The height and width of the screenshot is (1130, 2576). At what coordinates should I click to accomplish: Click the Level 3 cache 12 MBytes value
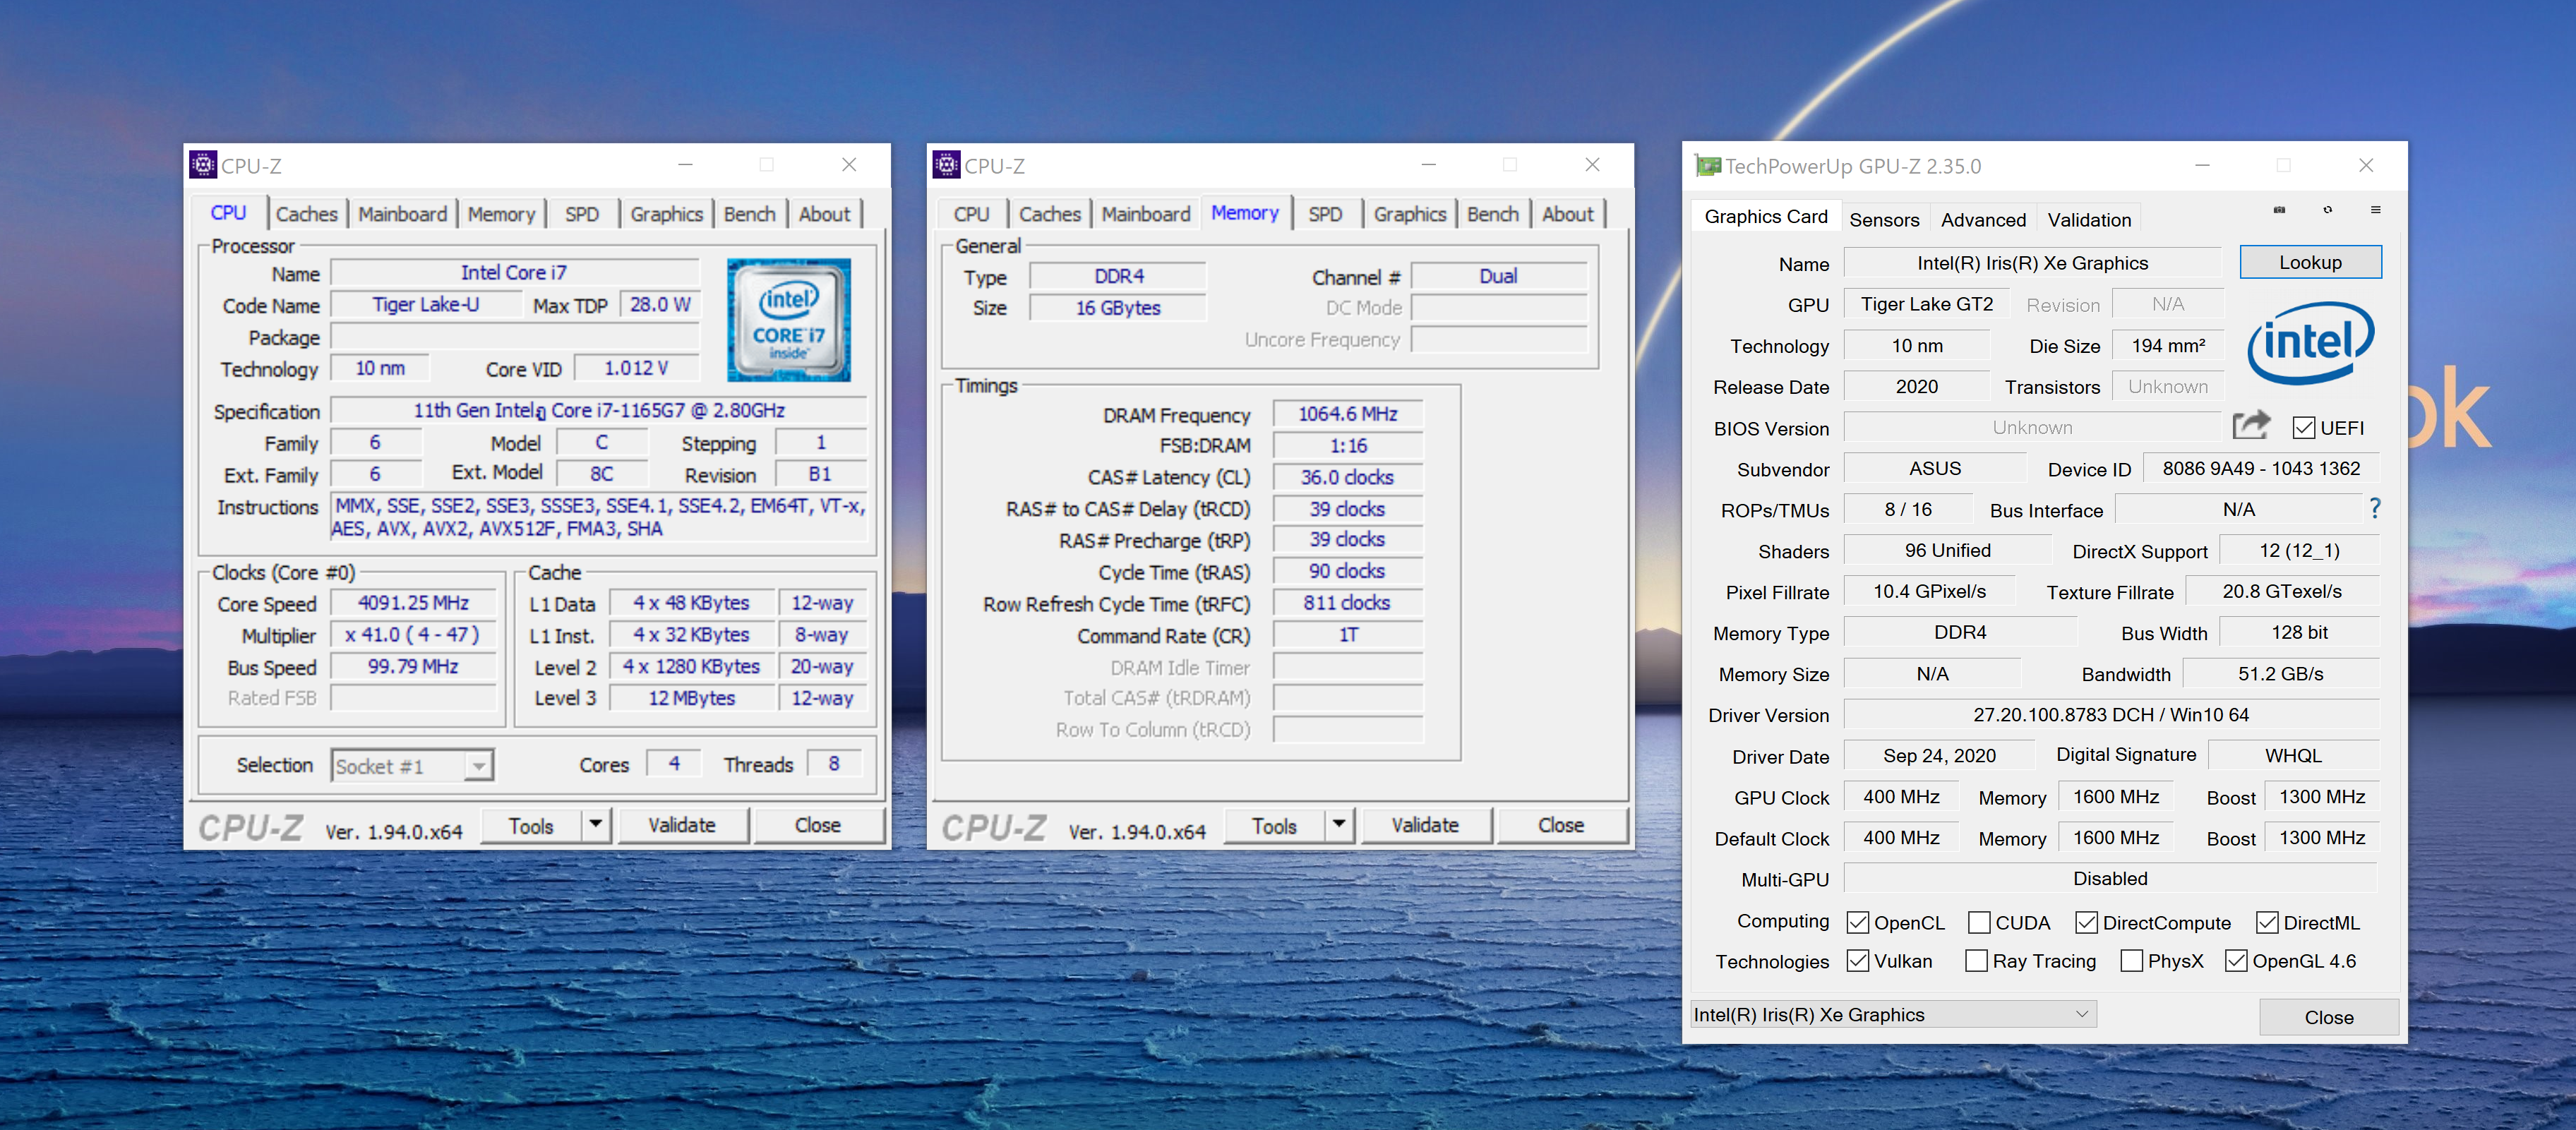point(692,698)
